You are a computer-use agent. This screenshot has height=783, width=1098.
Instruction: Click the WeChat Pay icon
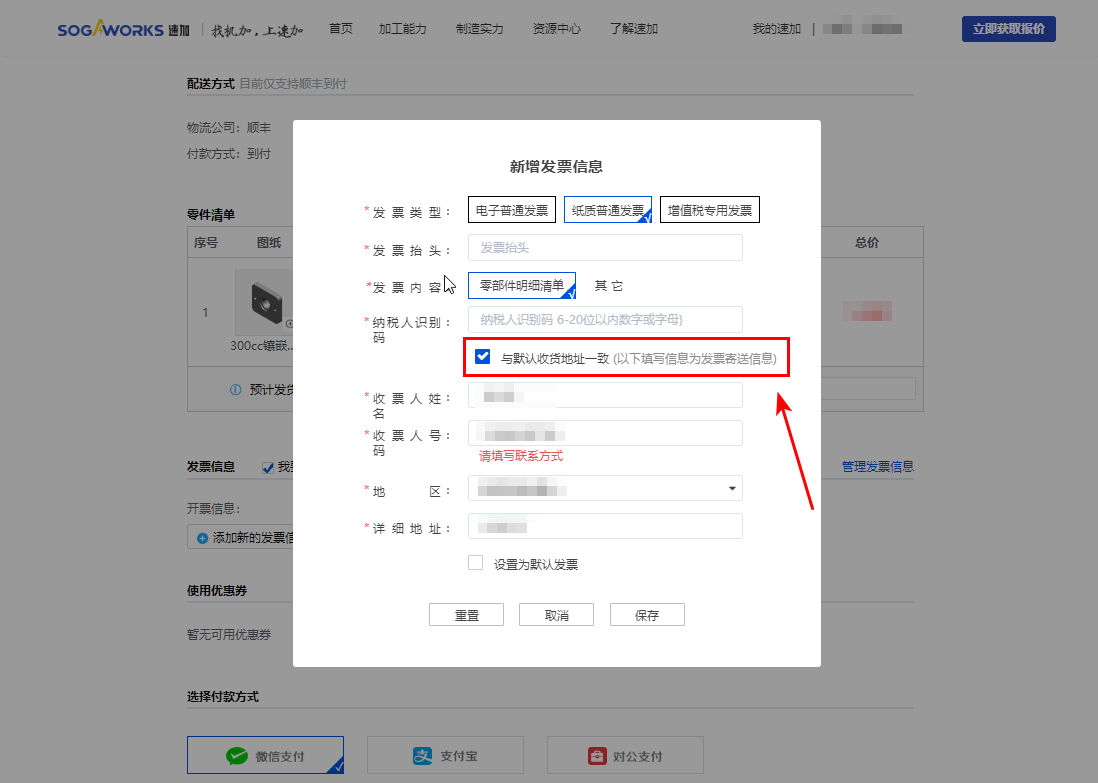237,757
